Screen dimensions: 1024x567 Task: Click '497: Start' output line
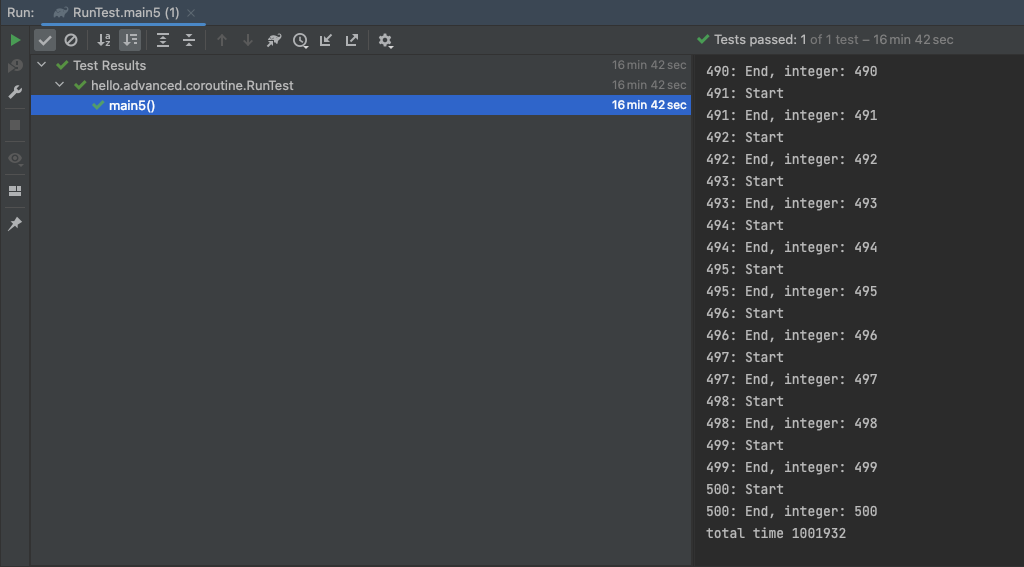[744, 357]
